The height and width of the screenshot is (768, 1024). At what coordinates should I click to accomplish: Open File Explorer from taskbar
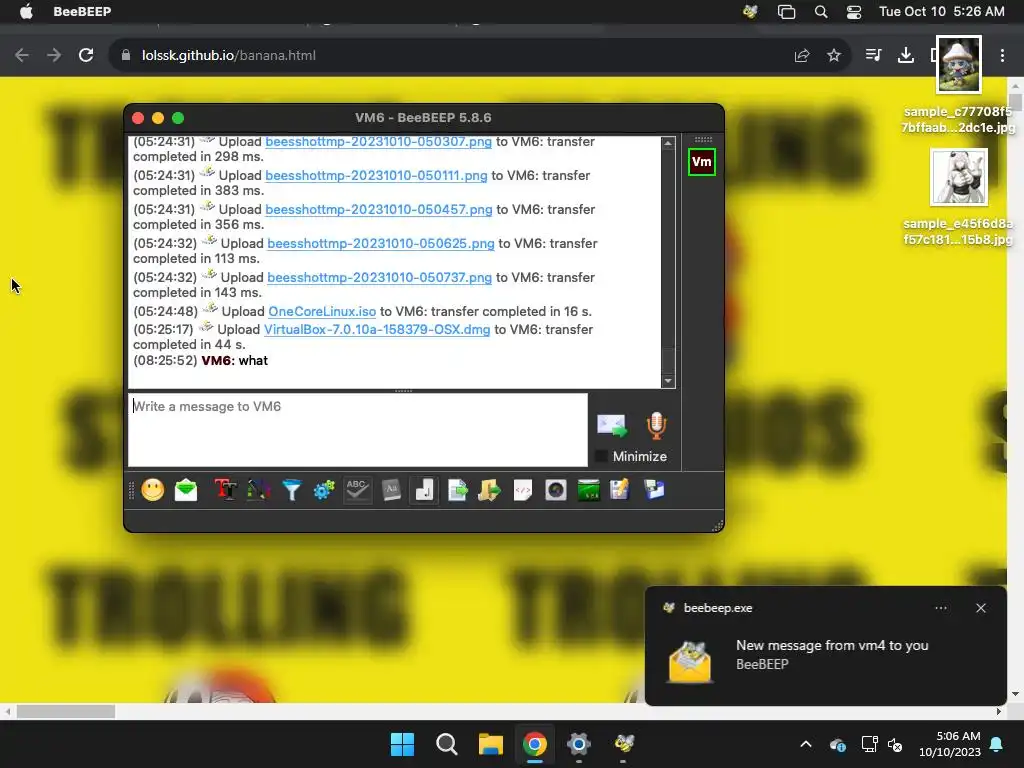point(490,744)
